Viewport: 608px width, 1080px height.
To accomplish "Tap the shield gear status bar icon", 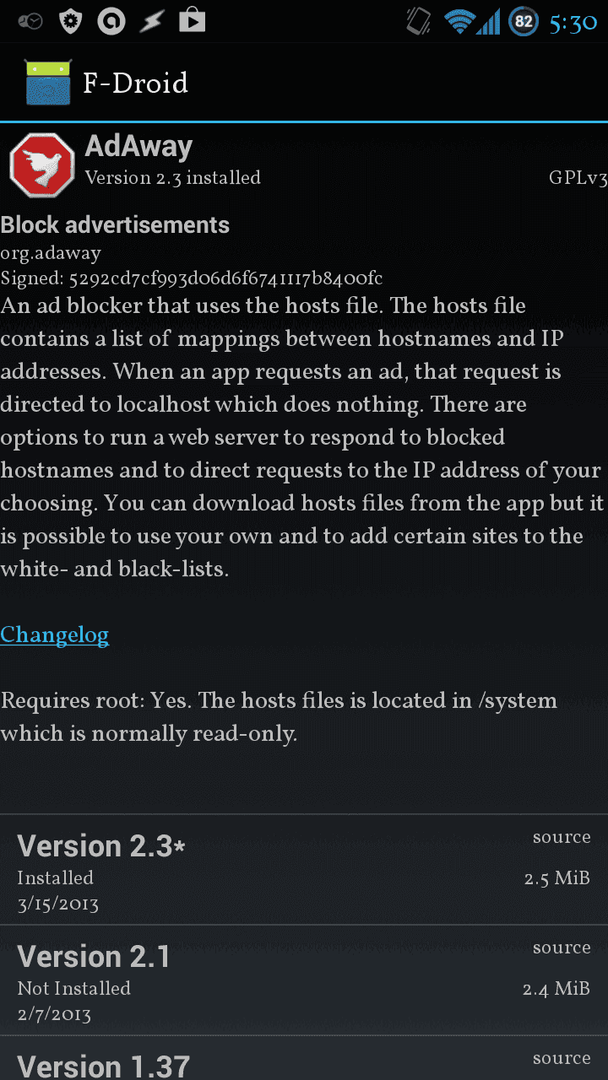I will tap(71, 21).
